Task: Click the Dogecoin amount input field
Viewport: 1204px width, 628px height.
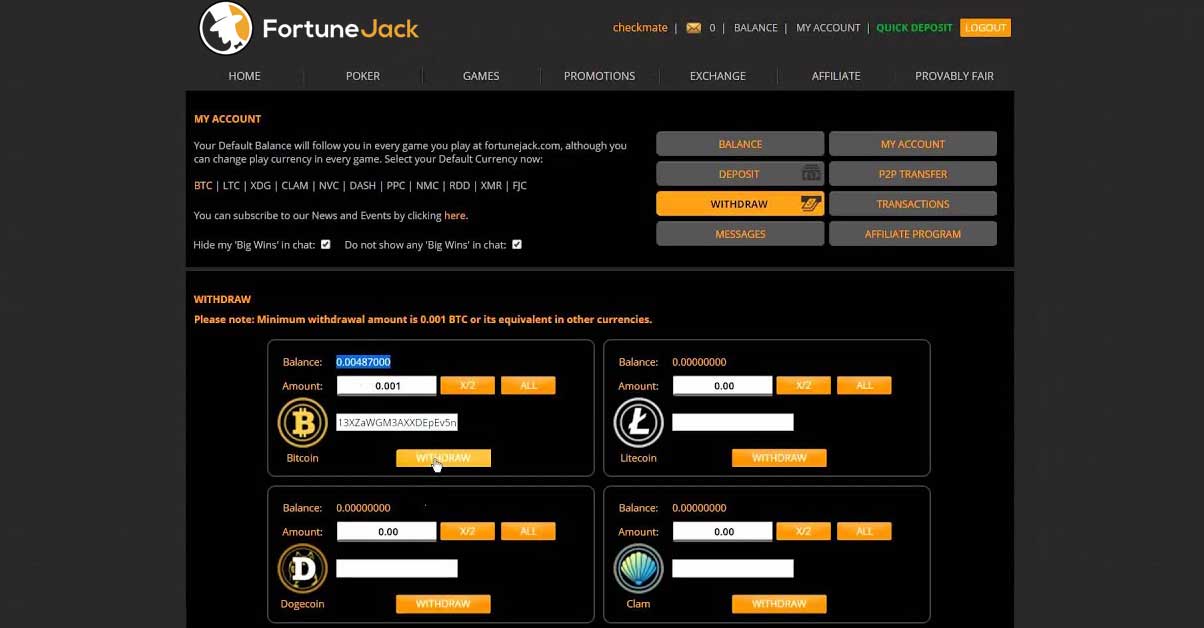Action: [386, 532]
